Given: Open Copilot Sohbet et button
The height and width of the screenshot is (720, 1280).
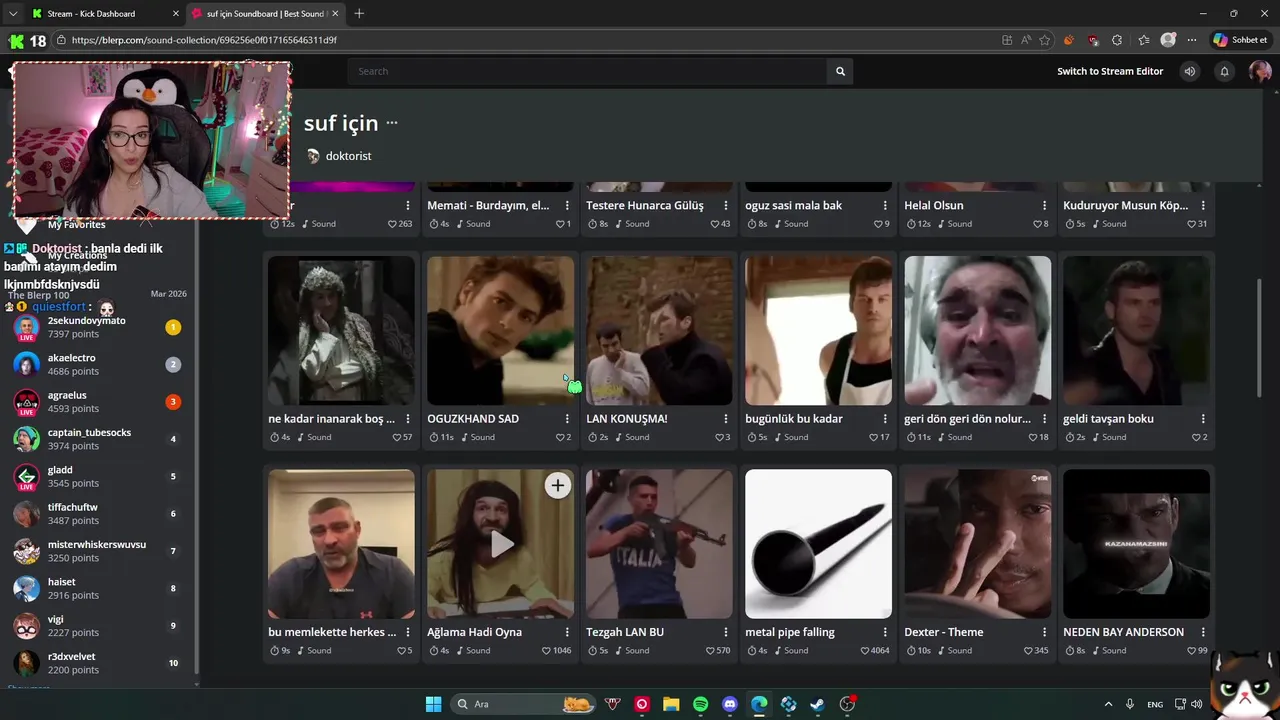Looking at the screenshot, I should tap(1240, 40).
